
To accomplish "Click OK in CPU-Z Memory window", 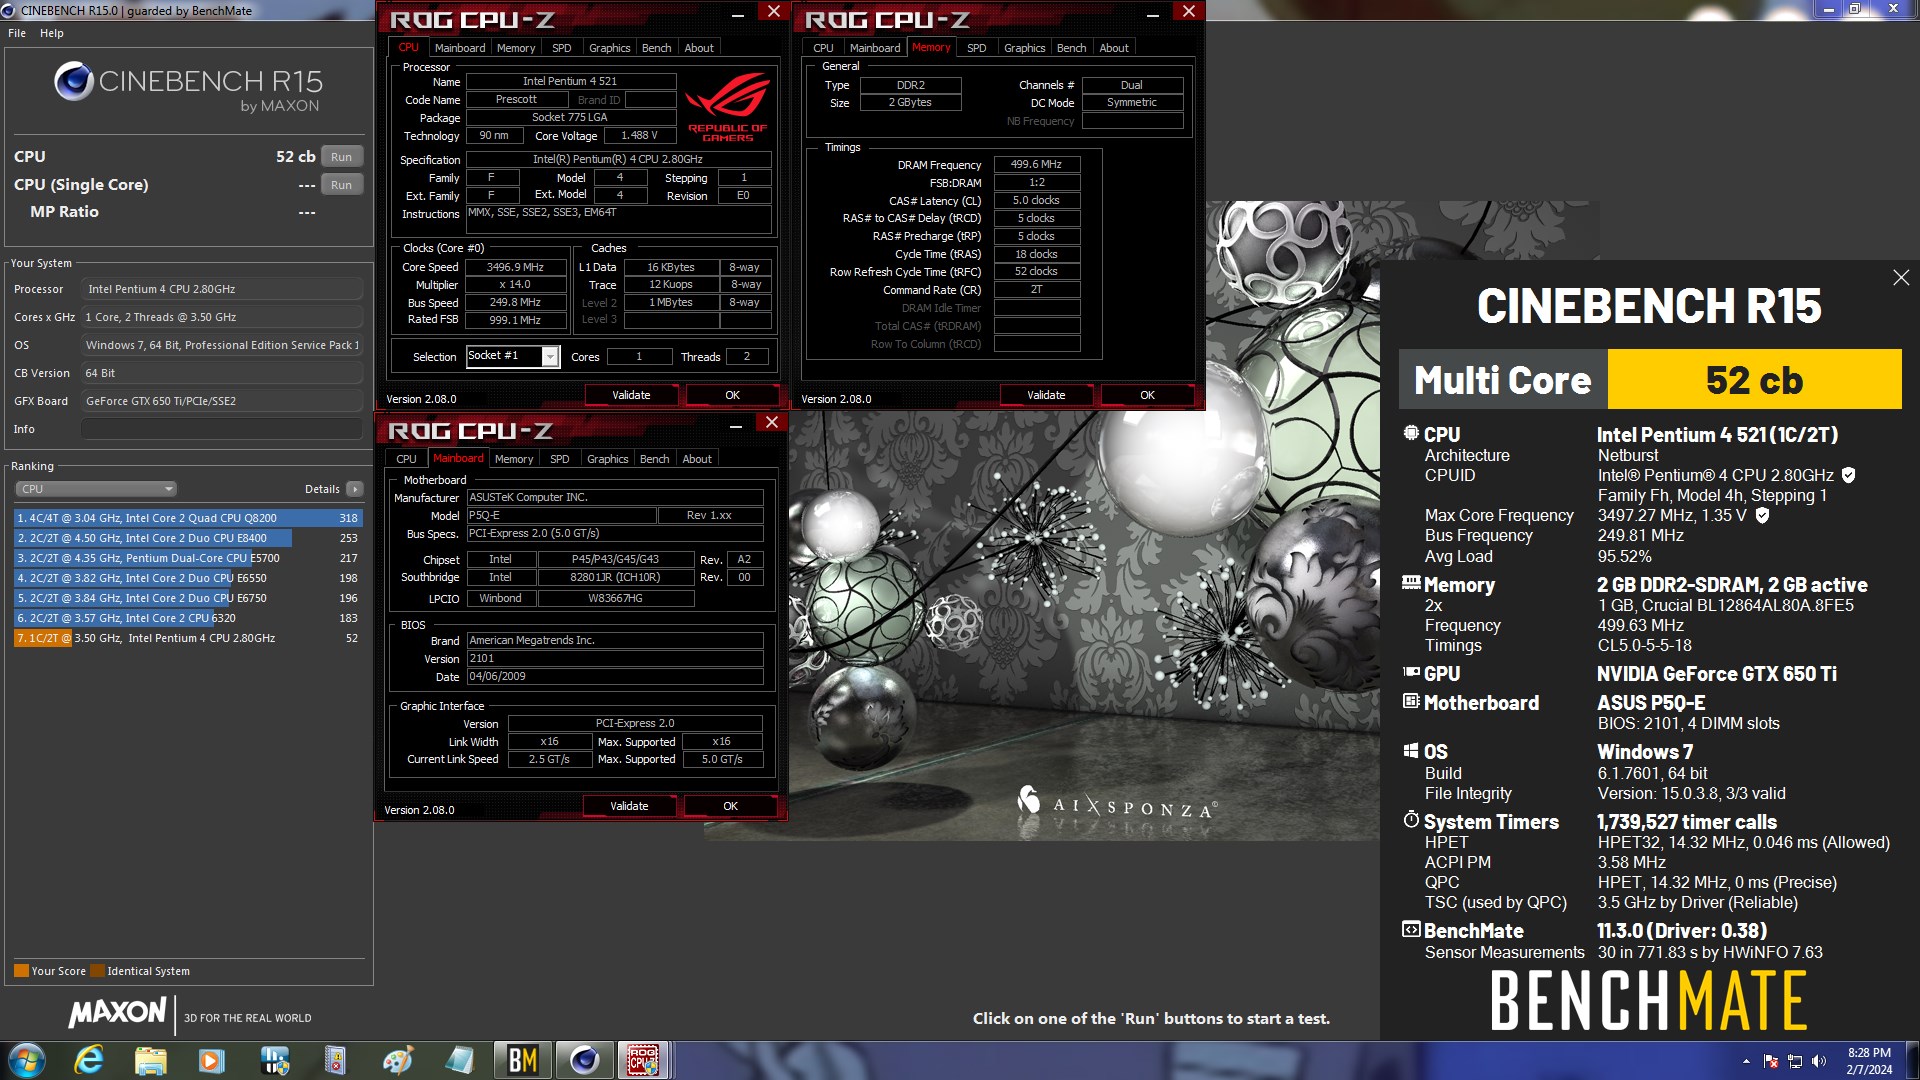I will click(1147, 395).
